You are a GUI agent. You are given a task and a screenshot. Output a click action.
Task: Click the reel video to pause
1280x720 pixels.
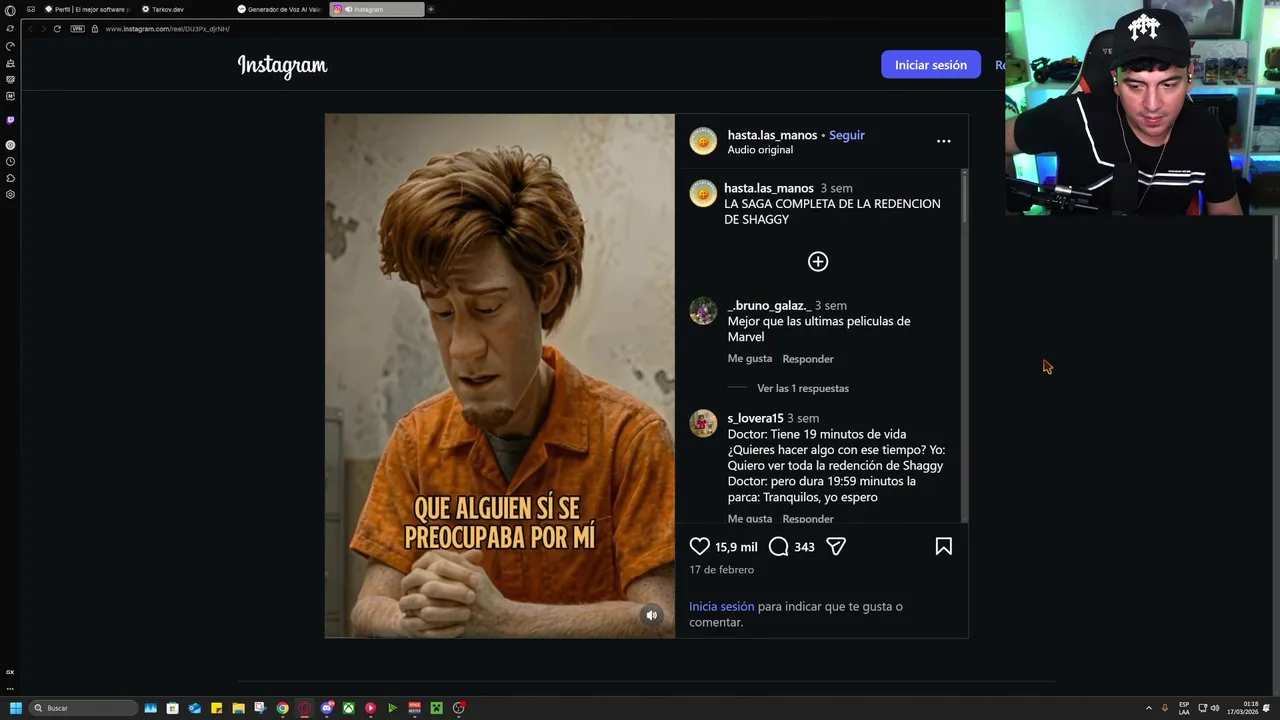pyautogui.click(x=499, y=376)
